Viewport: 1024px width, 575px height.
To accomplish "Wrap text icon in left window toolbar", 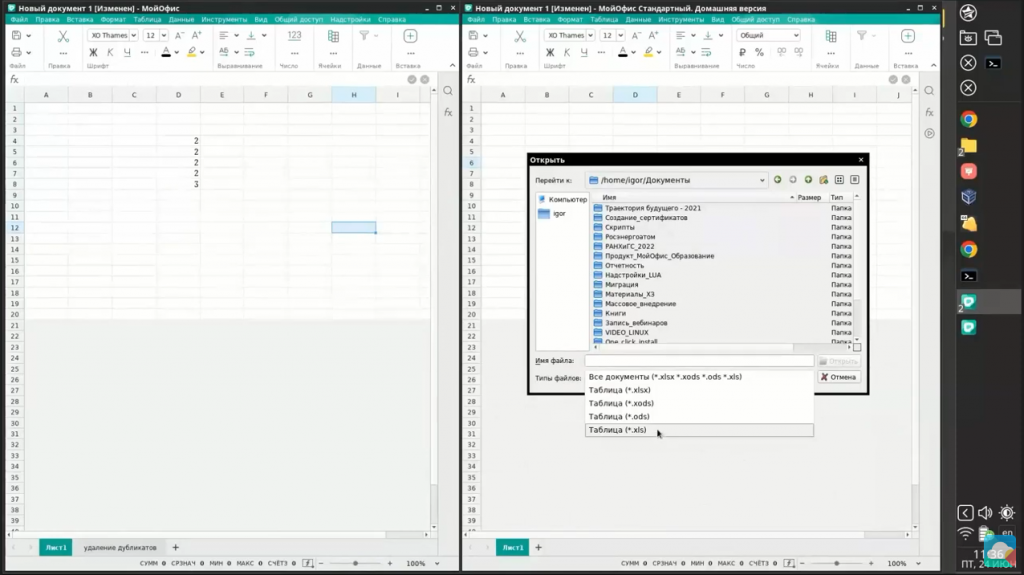I will pos(249,52).
